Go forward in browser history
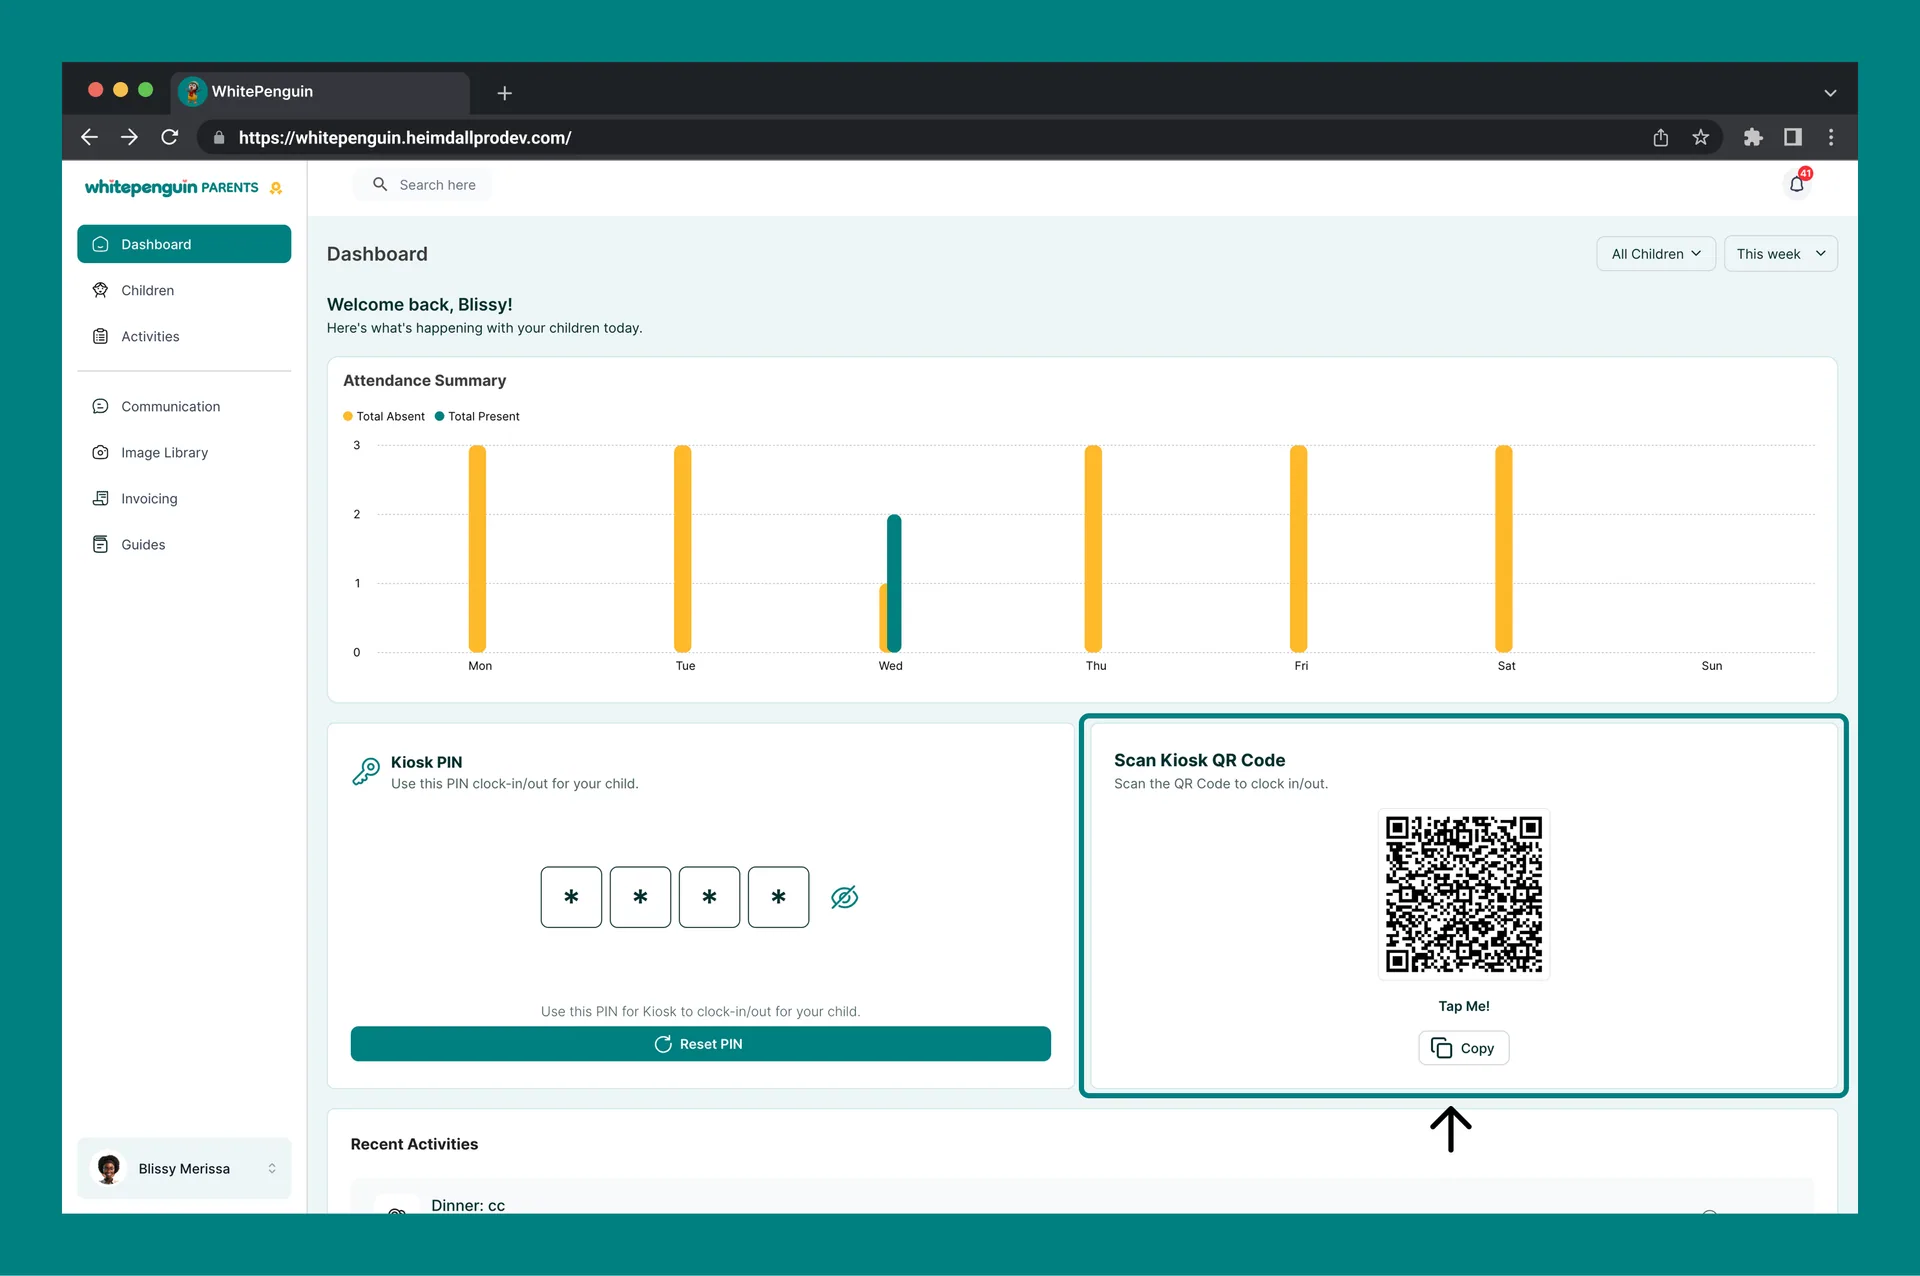Image resolution: width=1920 pixels, height=1276 pixels. (129, 137)
